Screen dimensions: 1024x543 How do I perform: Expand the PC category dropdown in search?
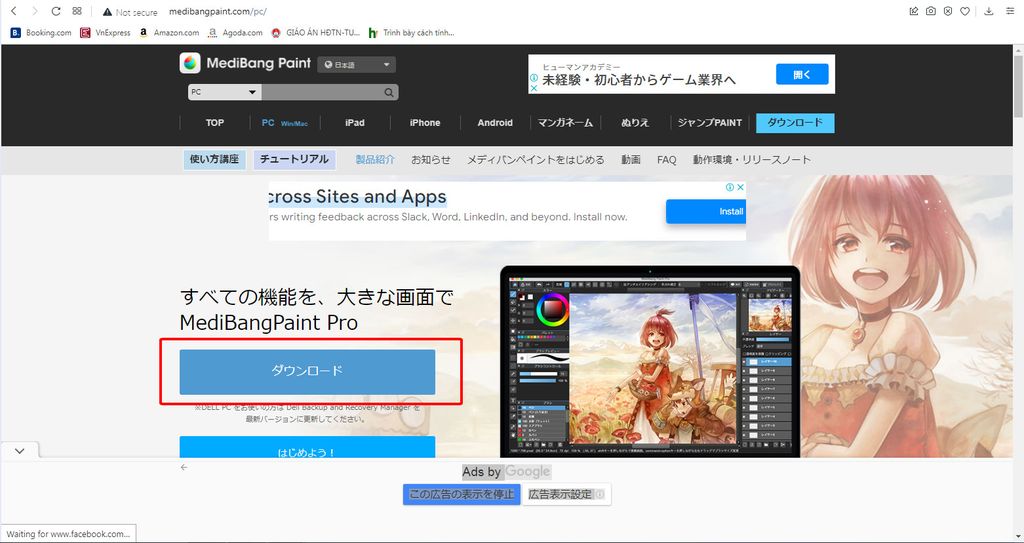coord(224,92)
